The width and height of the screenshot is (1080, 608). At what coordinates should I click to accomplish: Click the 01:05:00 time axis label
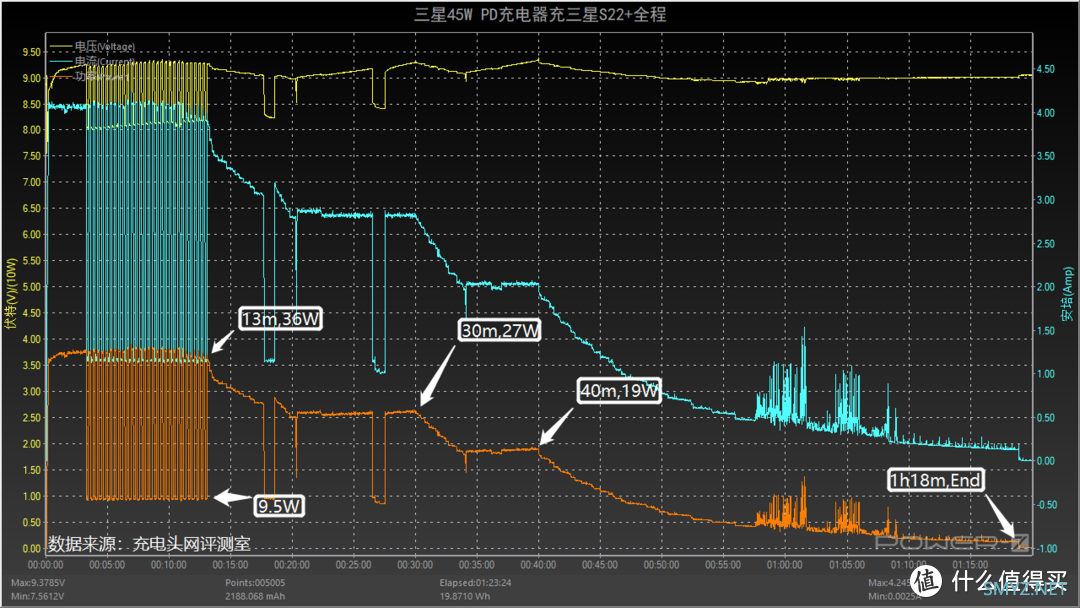point(847,565)
